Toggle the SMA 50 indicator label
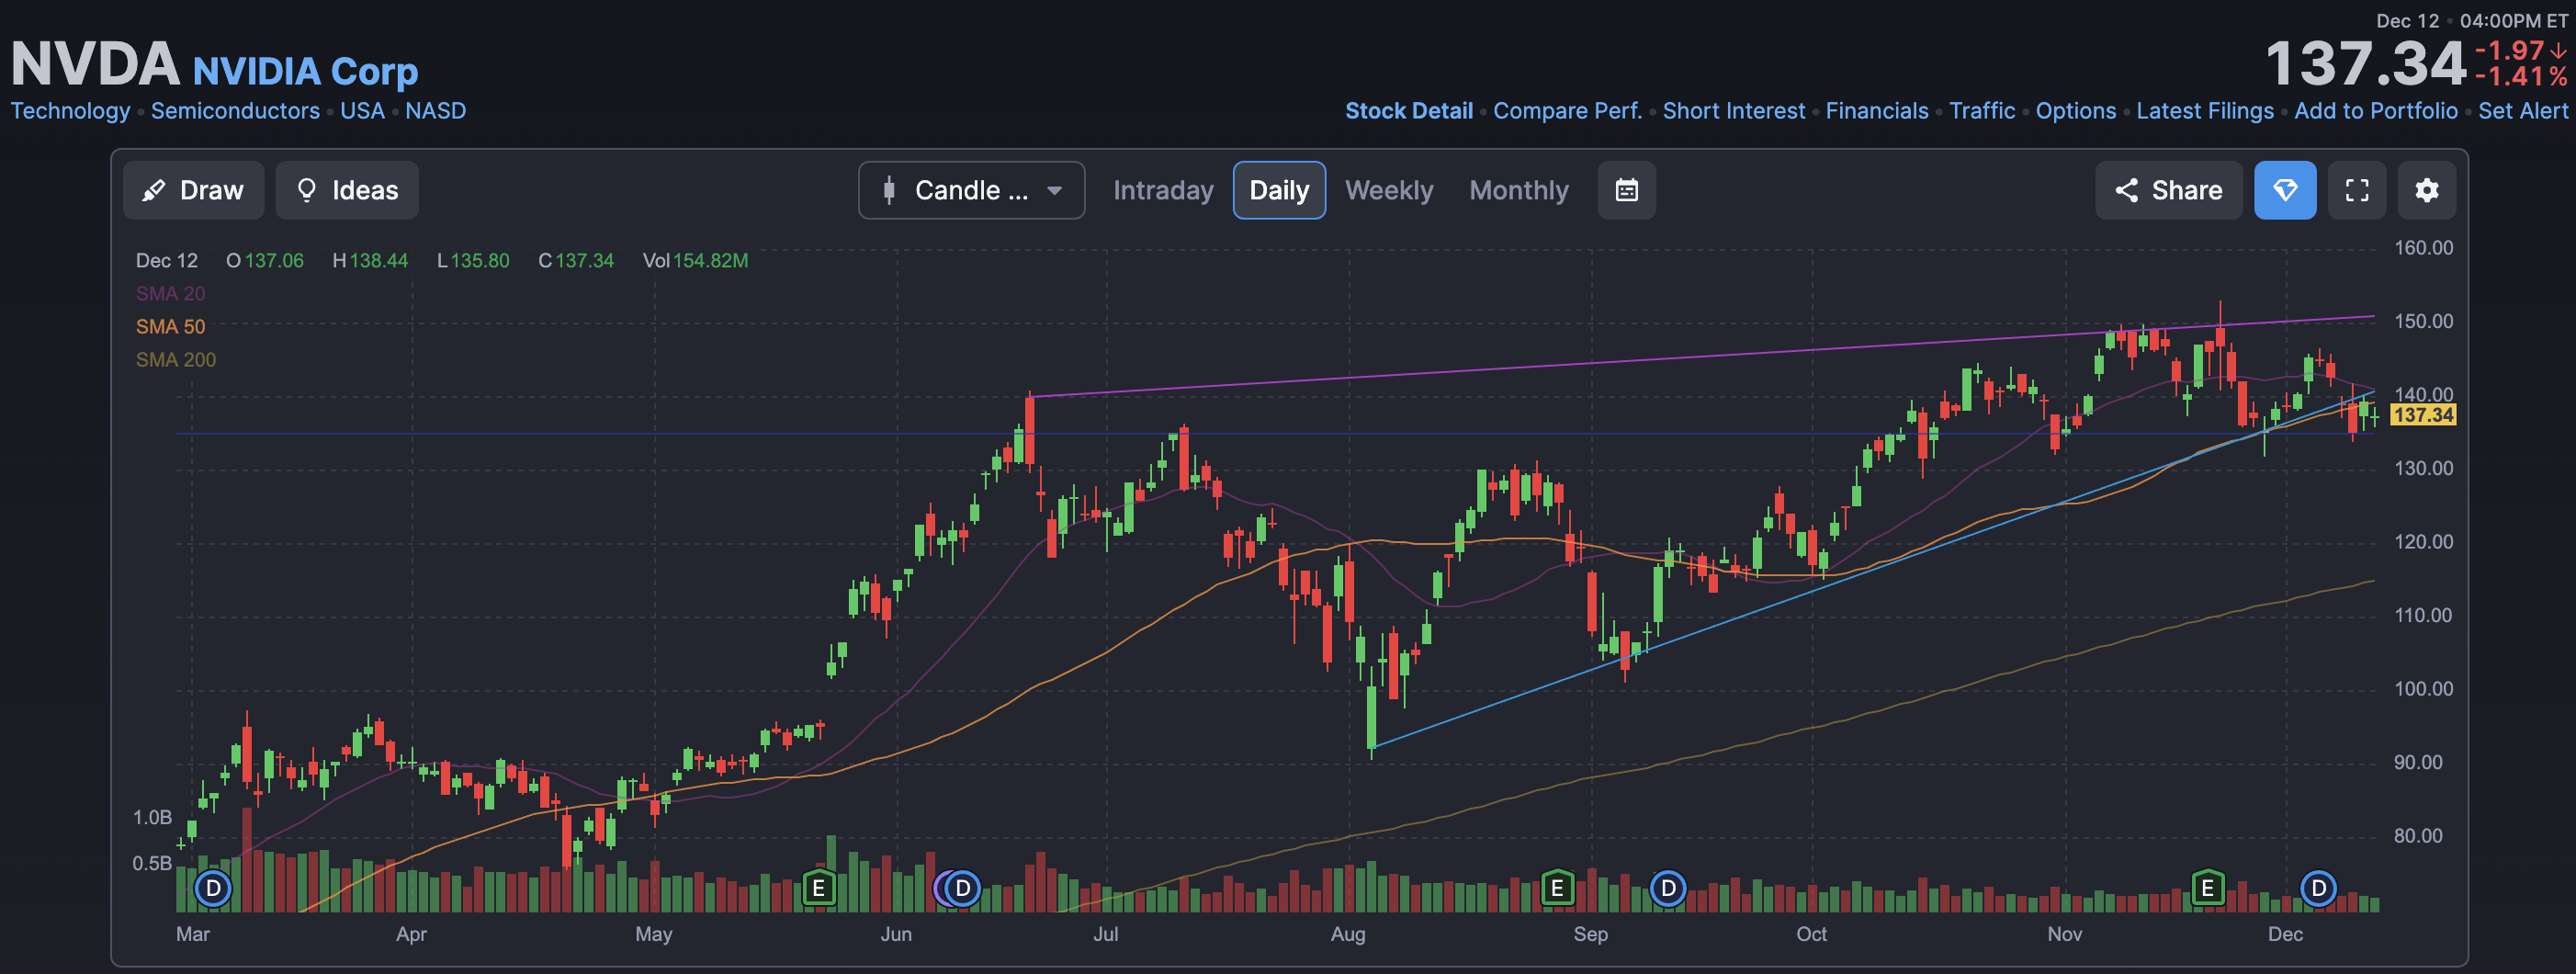Screen dimensions: 2576x974 click(170, 327)
